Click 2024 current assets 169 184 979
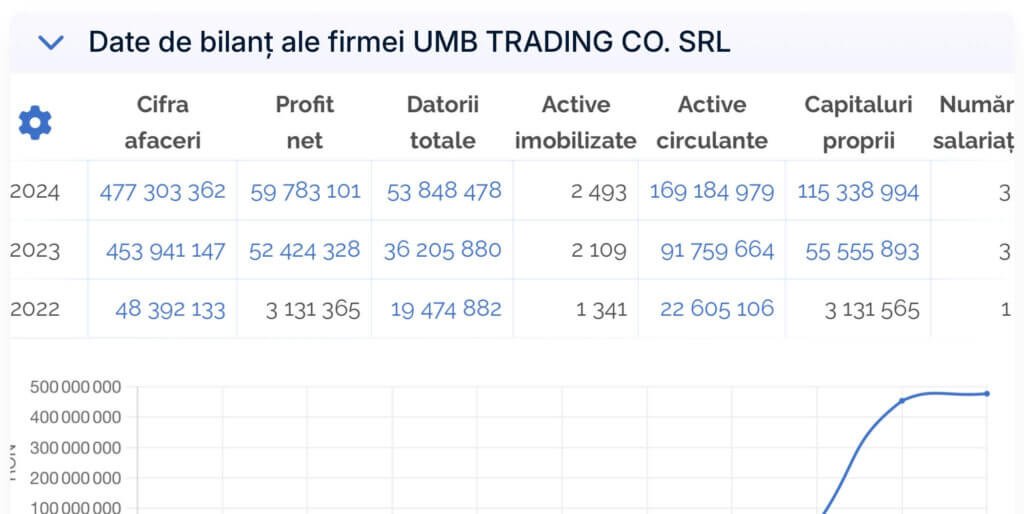The image size is (1024, 514). [x=712, y=190]
